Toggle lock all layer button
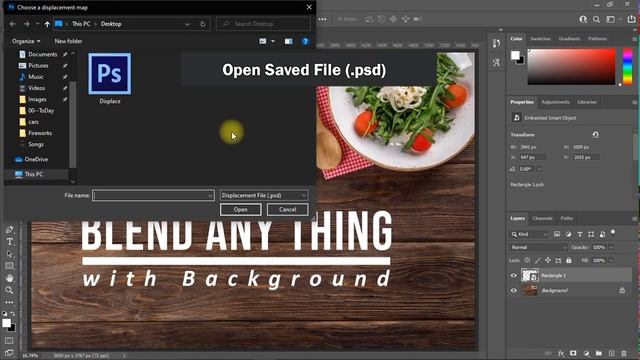This screenshot has width=640, height=360. click(x=569, y=260)
